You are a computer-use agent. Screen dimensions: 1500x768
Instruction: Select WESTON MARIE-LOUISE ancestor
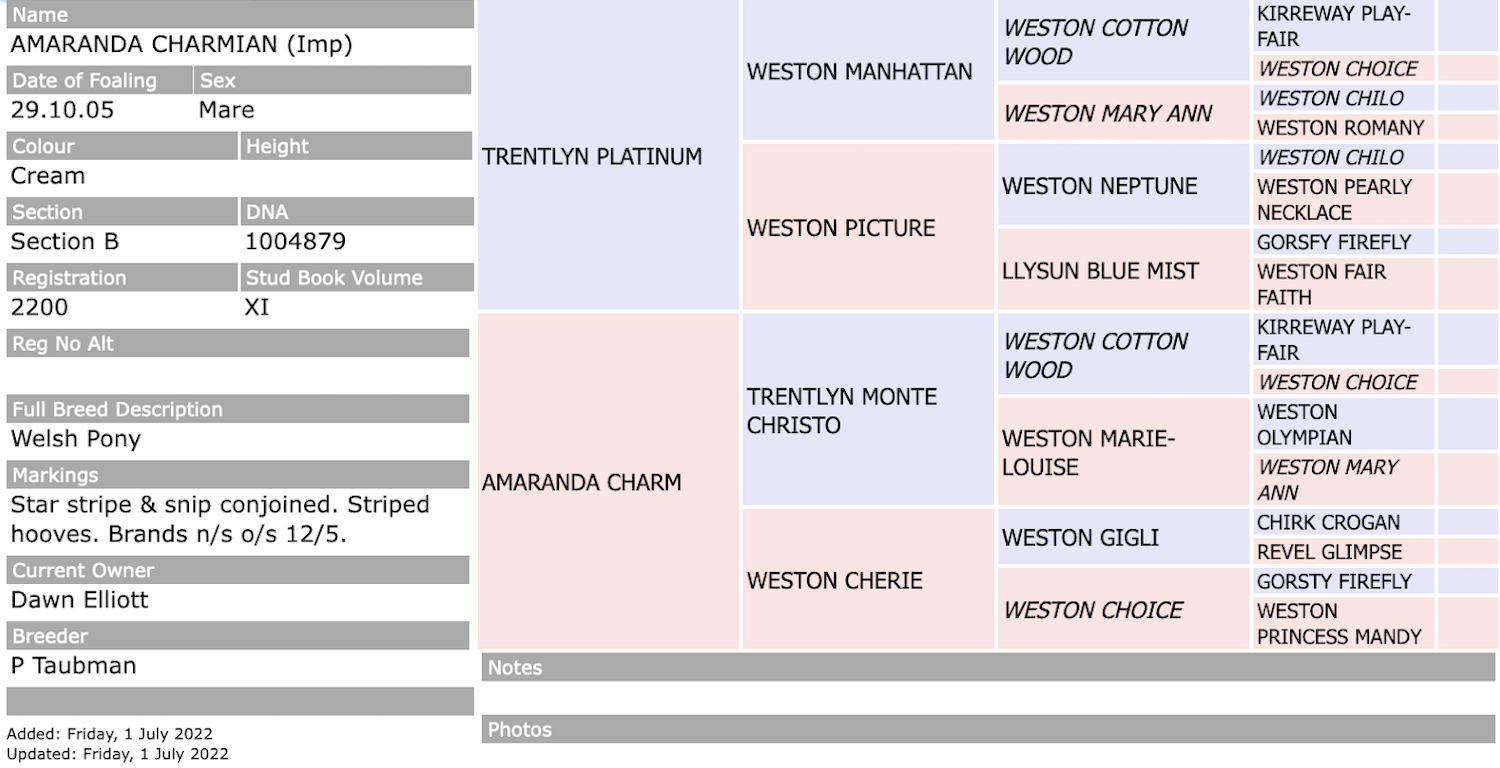tap(1088, 452)
